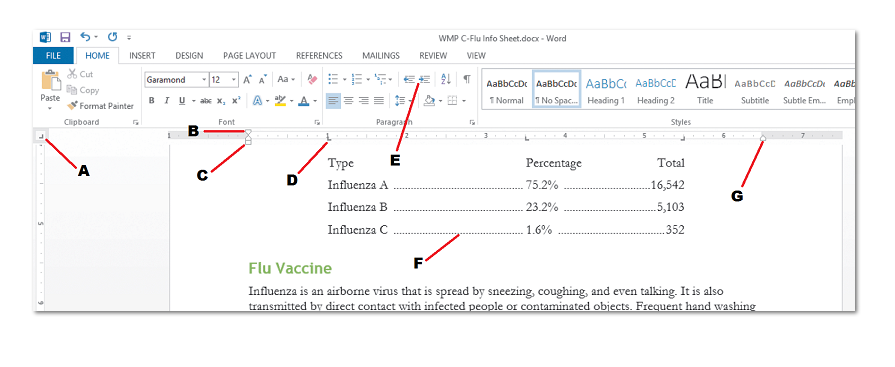895x367 pixels.
Task: Click the Clear All Formatting icon
Action: 312,79
